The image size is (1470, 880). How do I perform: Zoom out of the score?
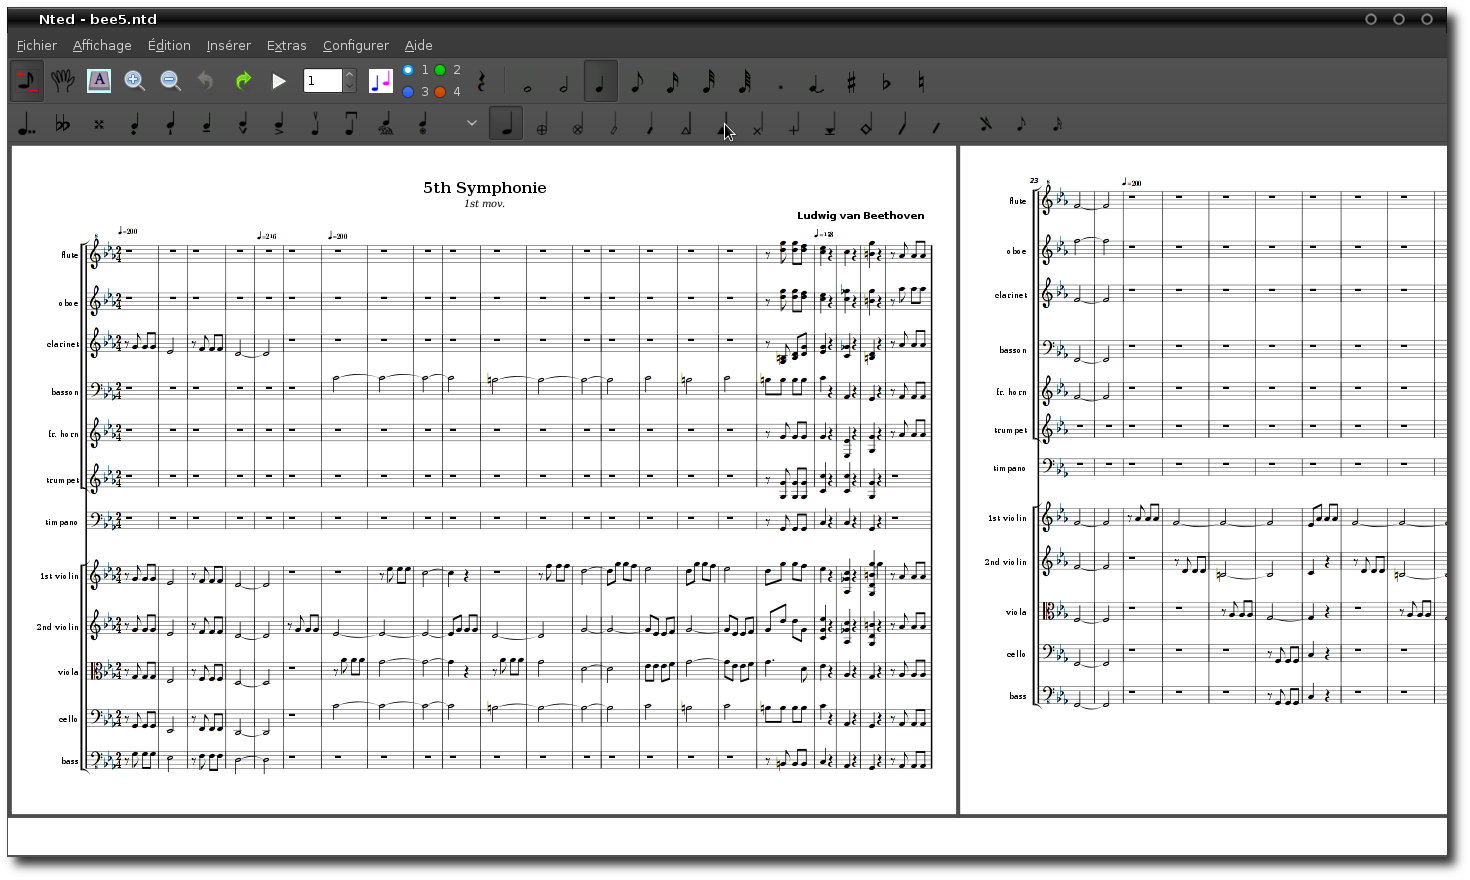click(170, 81)
